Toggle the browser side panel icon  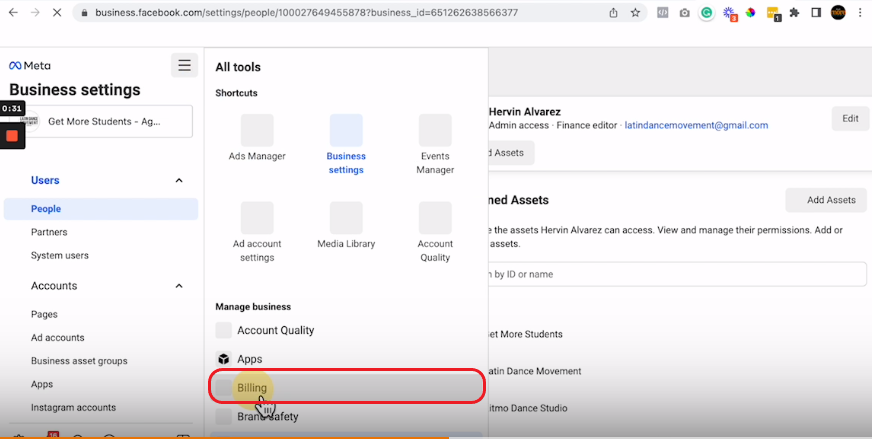816,12
